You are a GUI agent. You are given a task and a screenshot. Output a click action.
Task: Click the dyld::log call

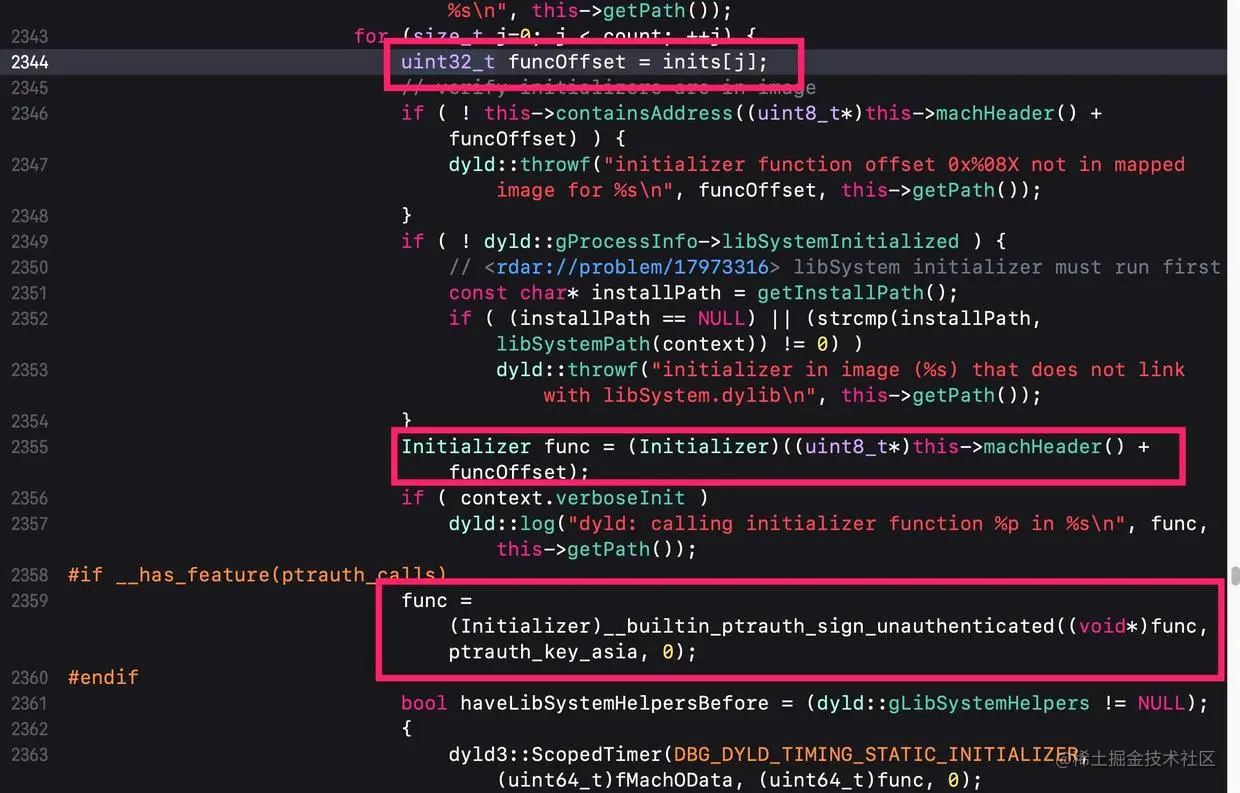[502, 523]
